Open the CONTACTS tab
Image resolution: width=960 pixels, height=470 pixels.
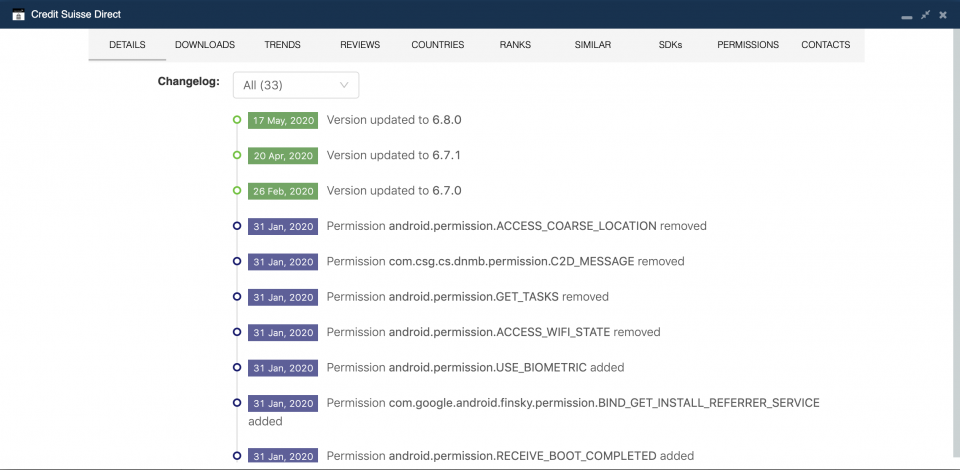click(x=825, y=45)
